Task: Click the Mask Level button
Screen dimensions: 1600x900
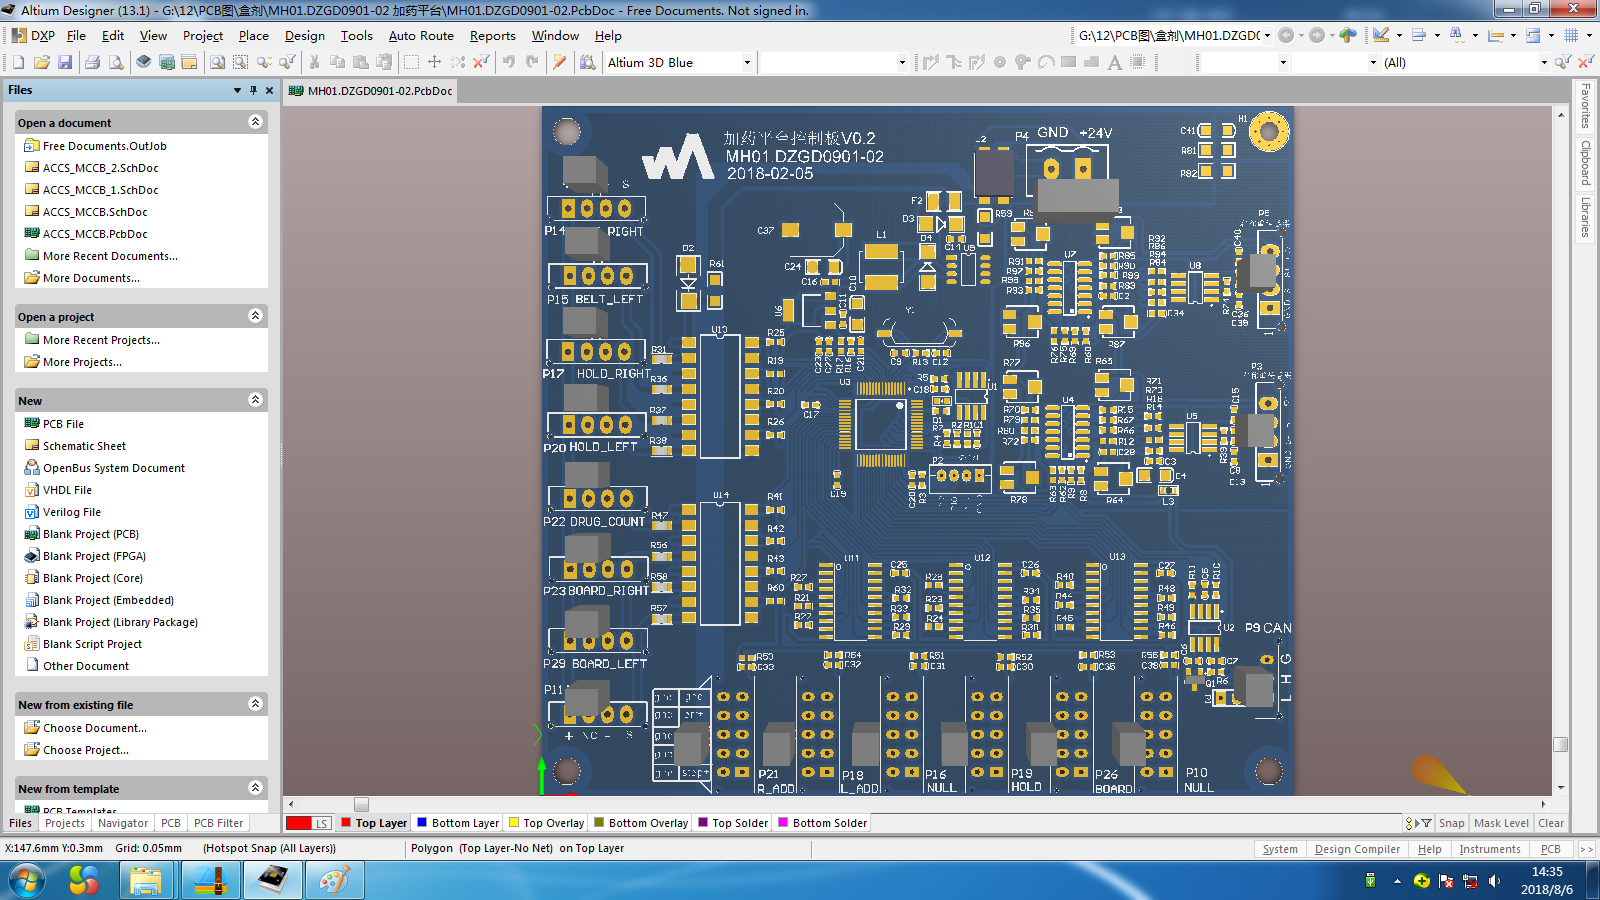Action: 1501,823
